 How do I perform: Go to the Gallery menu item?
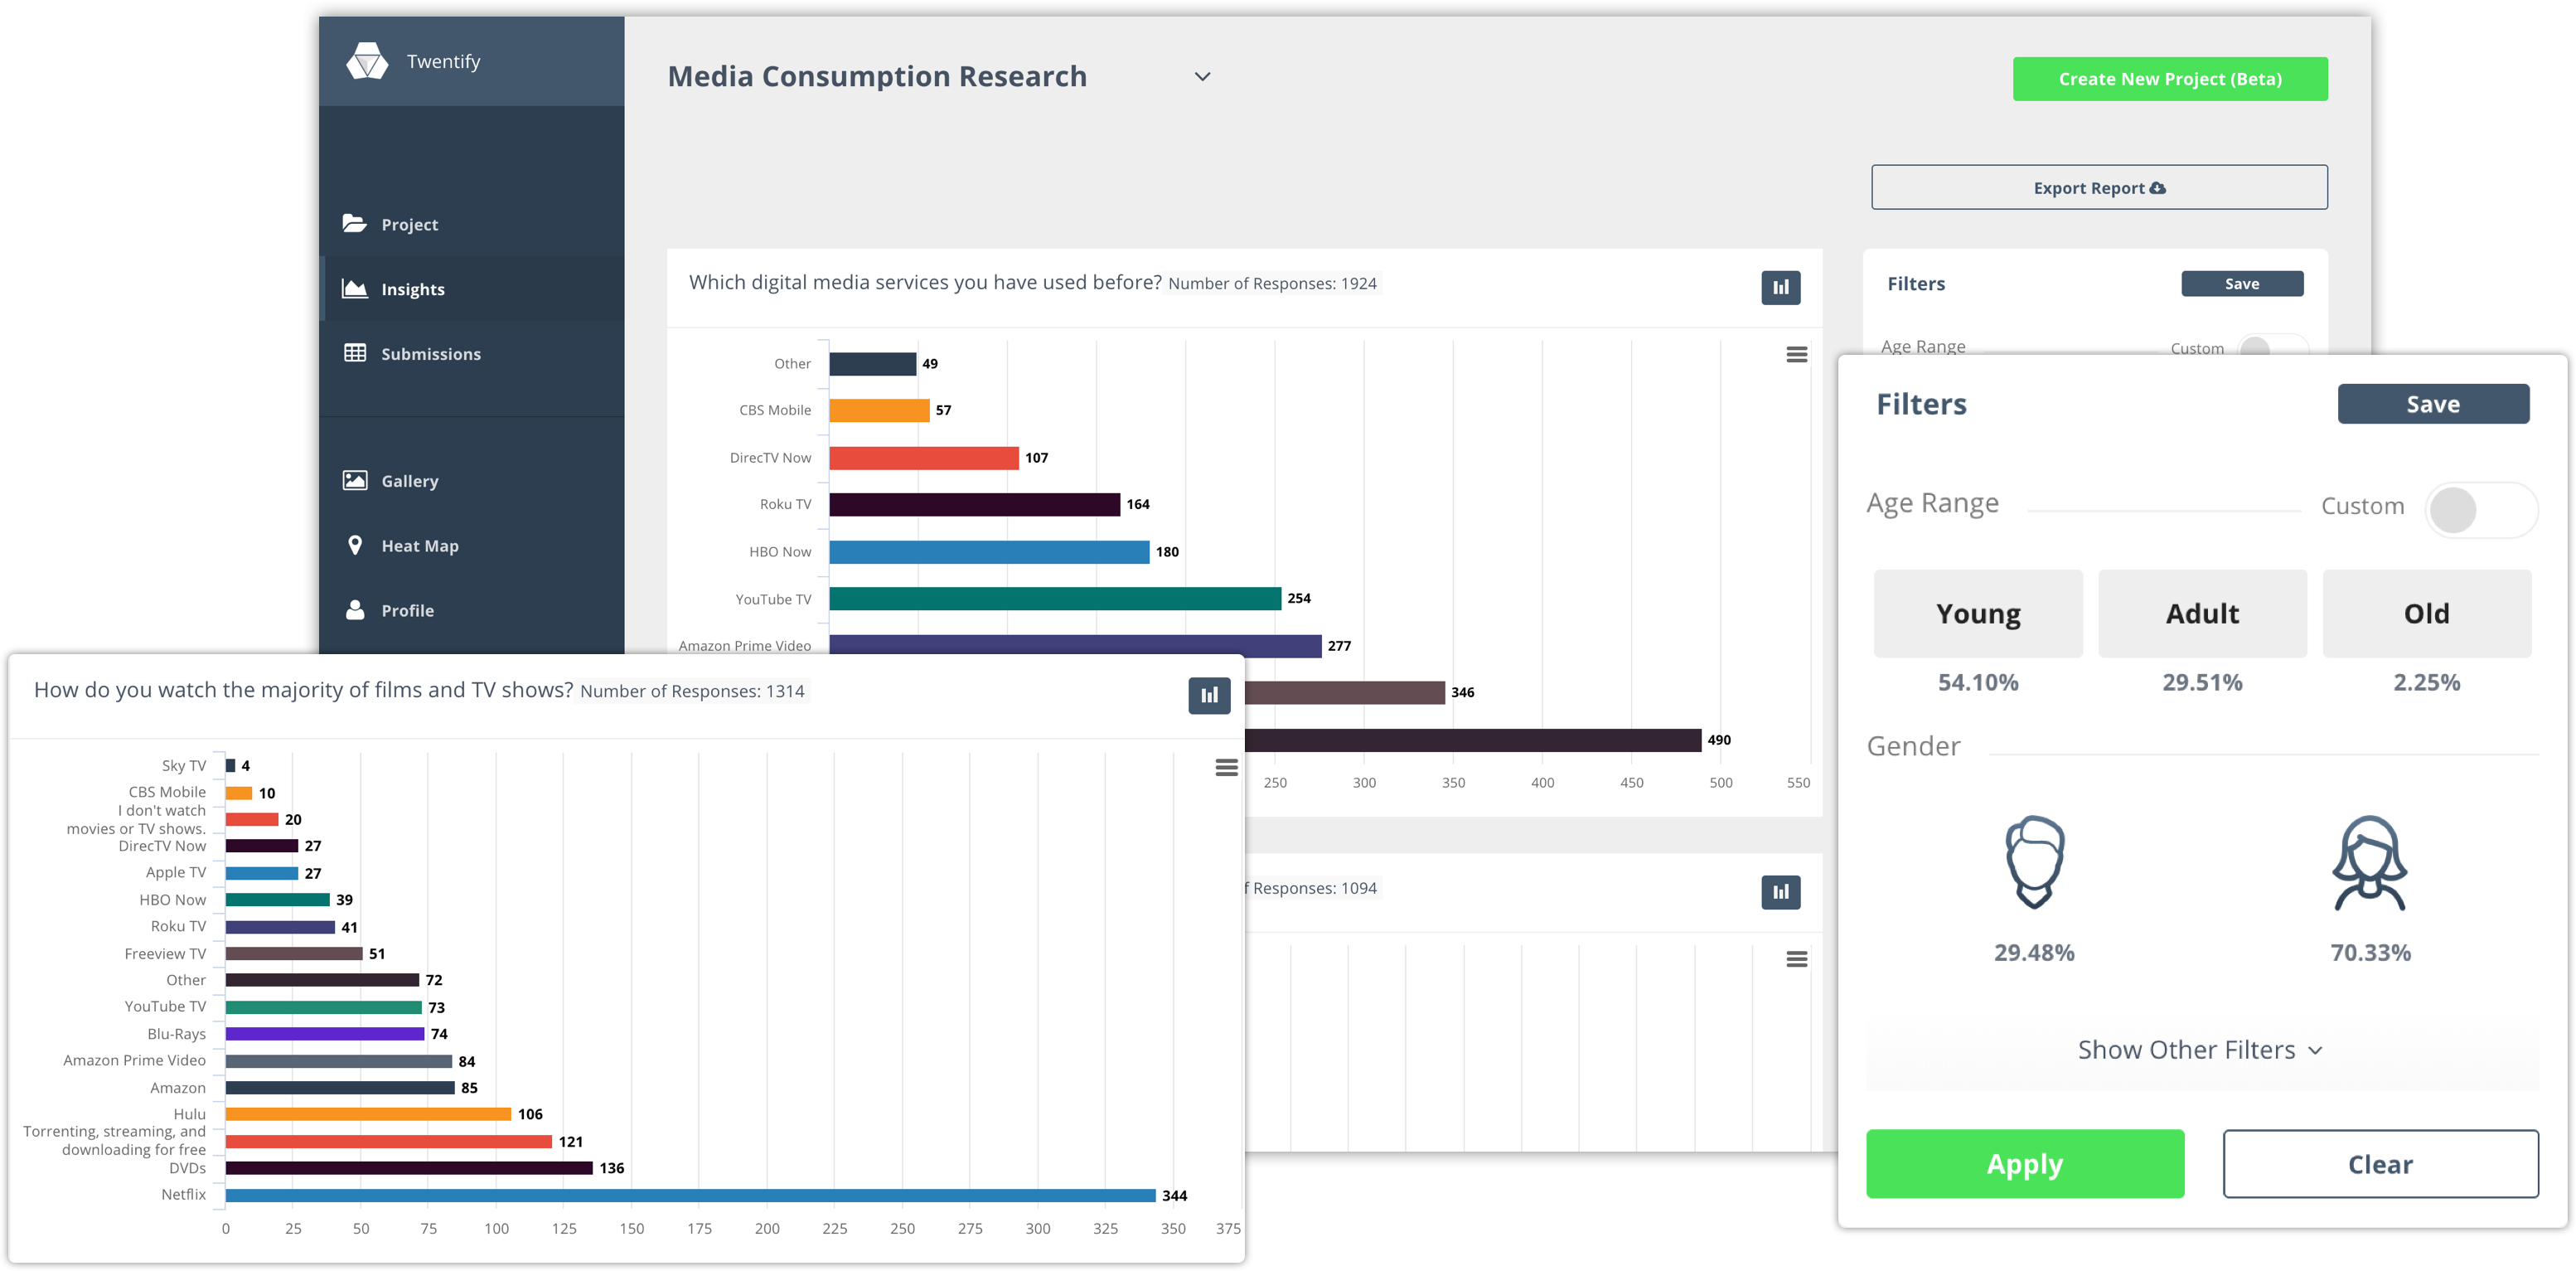click(472, 481)
